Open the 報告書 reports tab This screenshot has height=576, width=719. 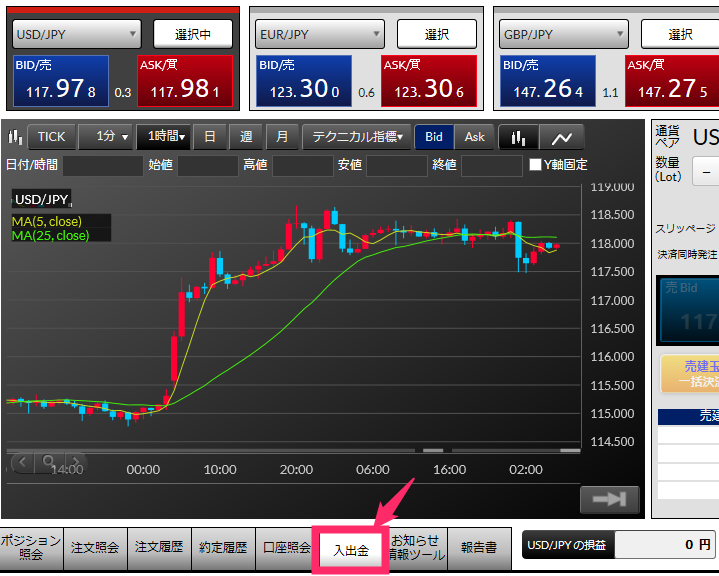coord(479,548)
